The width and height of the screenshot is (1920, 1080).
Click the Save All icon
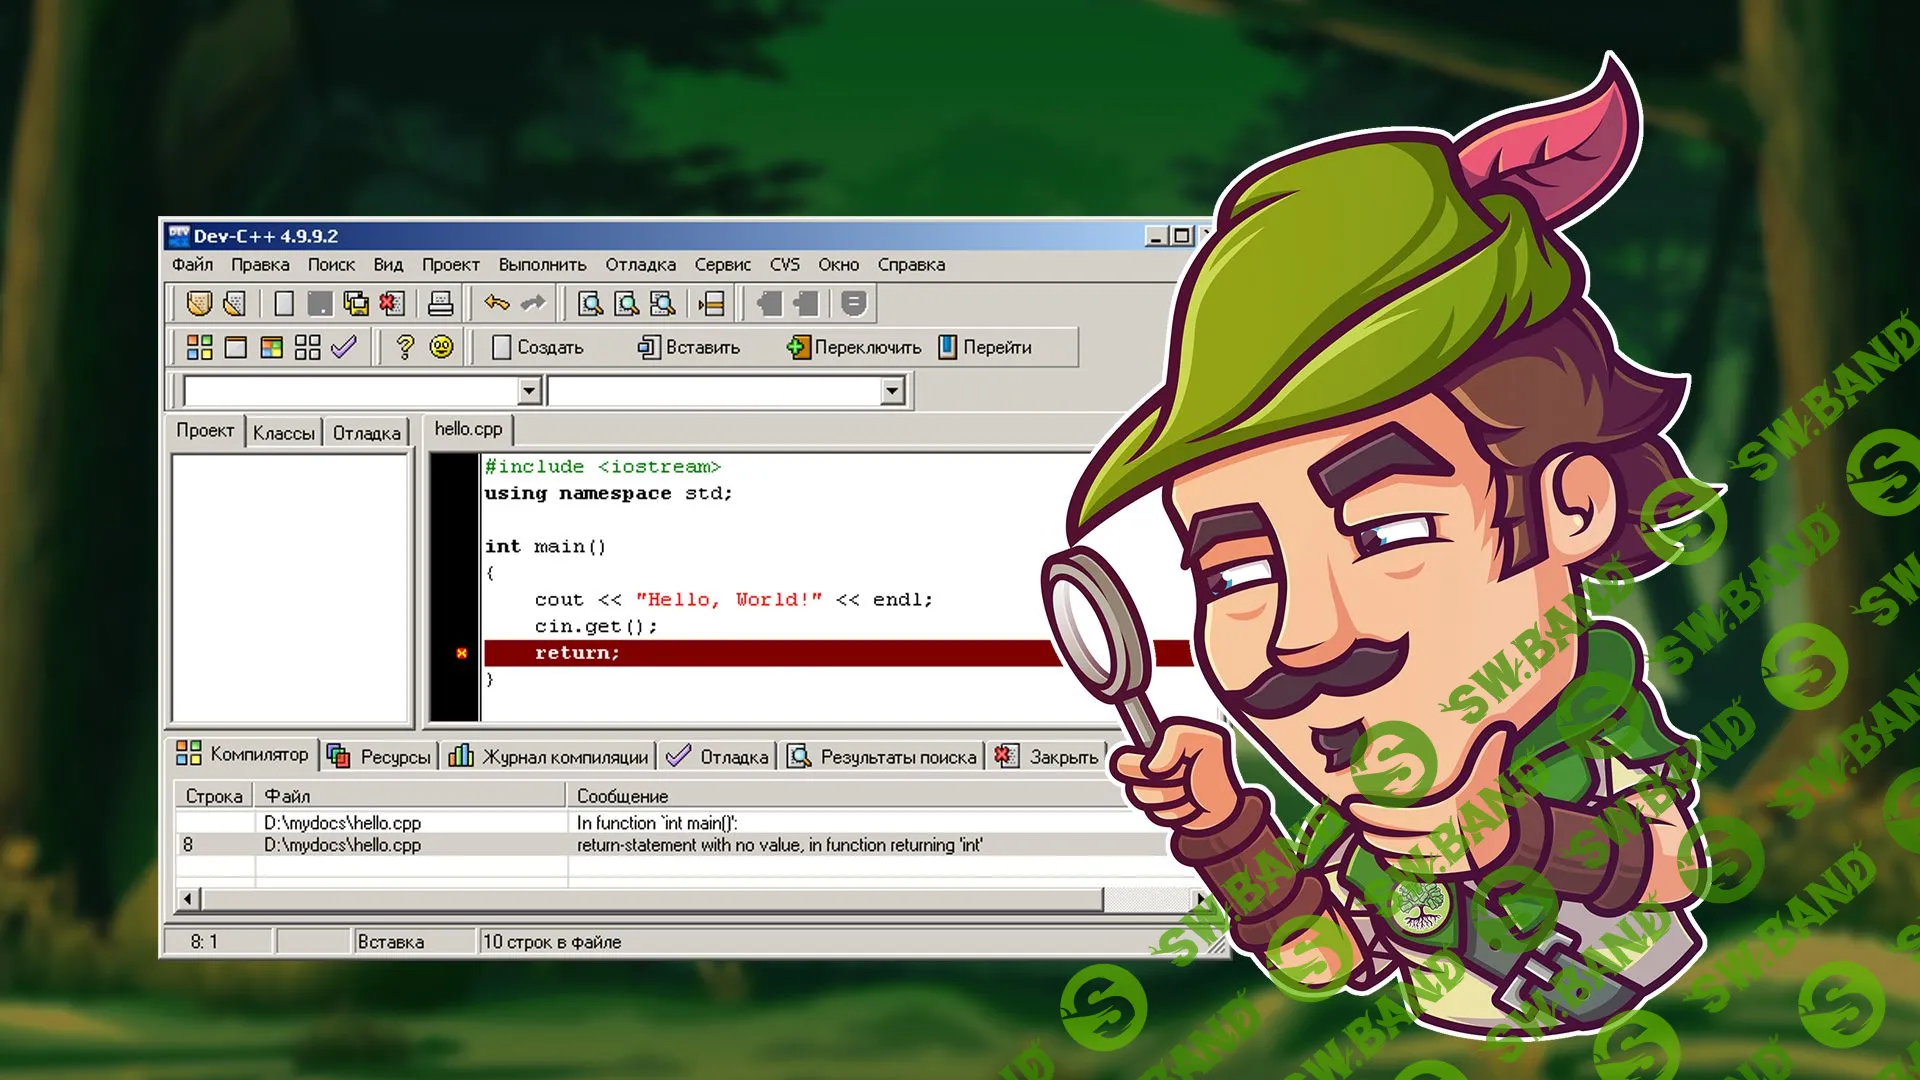coord(356,303)
